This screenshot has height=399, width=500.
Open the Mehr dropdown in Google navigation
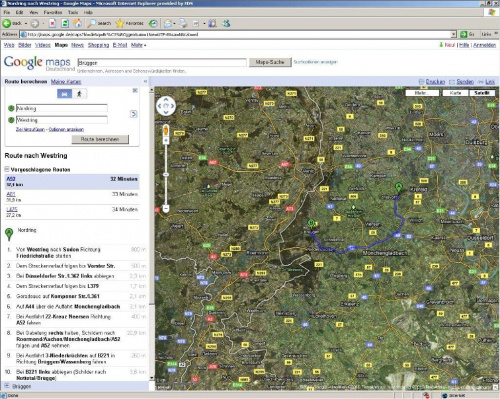(138, 45)
